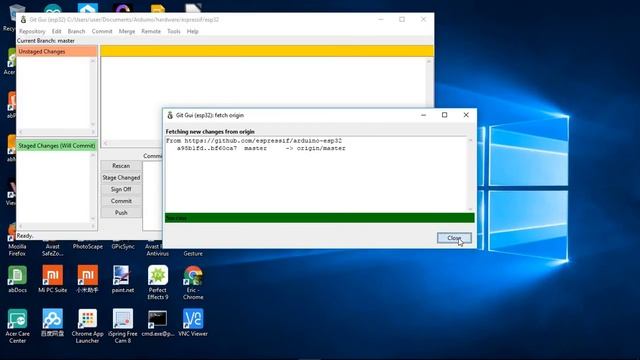Click the green fetch progress bar
Viewport: 640px width, 360px height.
click(x=320, y=218)
